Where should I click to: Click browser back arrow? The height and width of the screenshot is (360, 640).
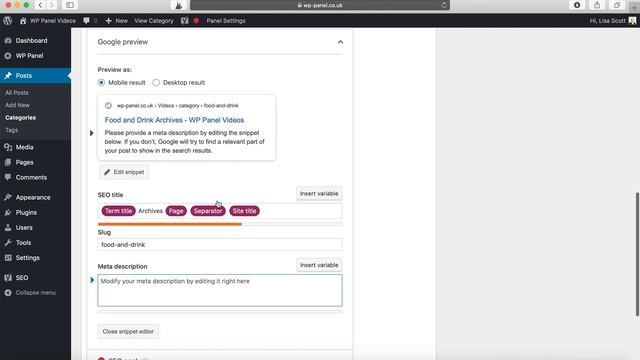coord(40,5)
